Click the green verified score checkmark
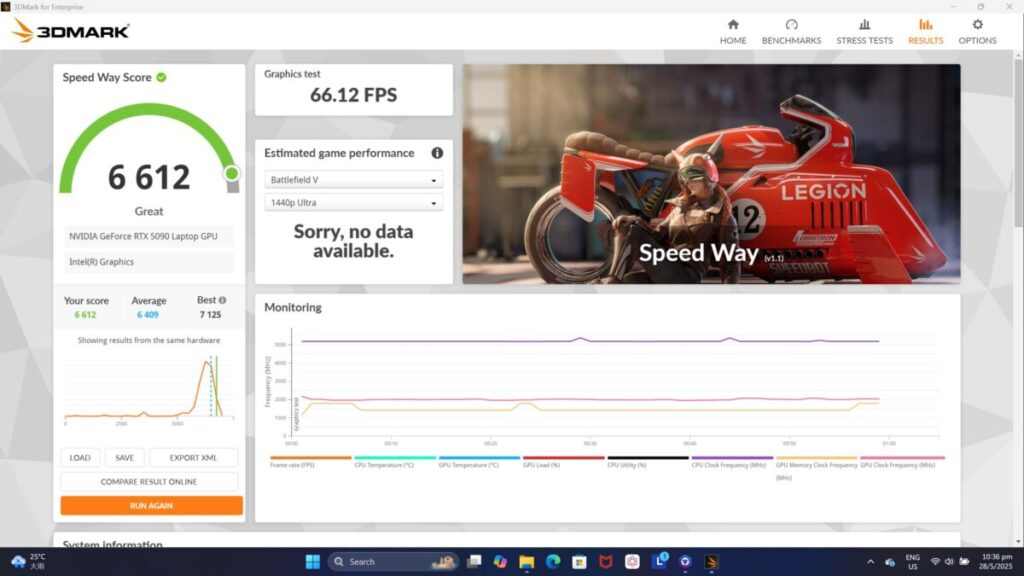 point(161,77)
